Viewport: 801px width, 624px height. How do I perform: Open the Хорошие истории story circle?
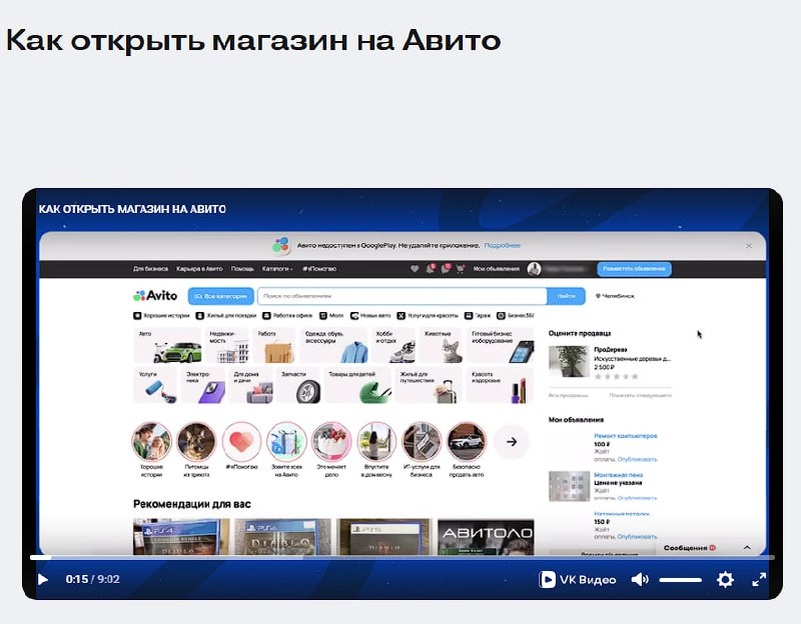click(152, 442)
